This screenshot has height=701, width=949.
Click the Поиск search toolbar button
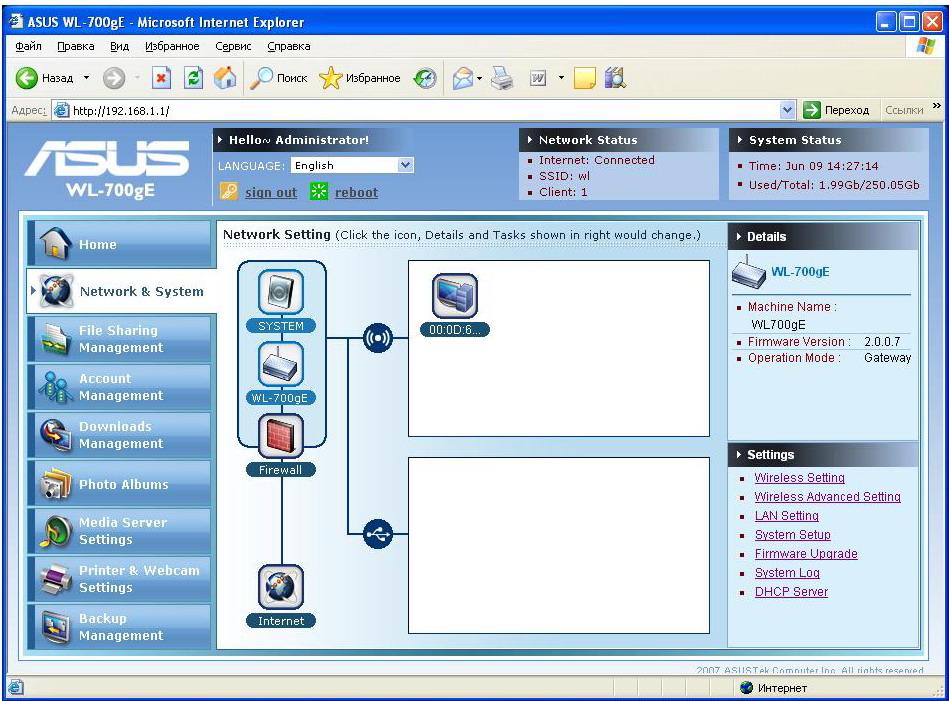(x=279, y=78)
